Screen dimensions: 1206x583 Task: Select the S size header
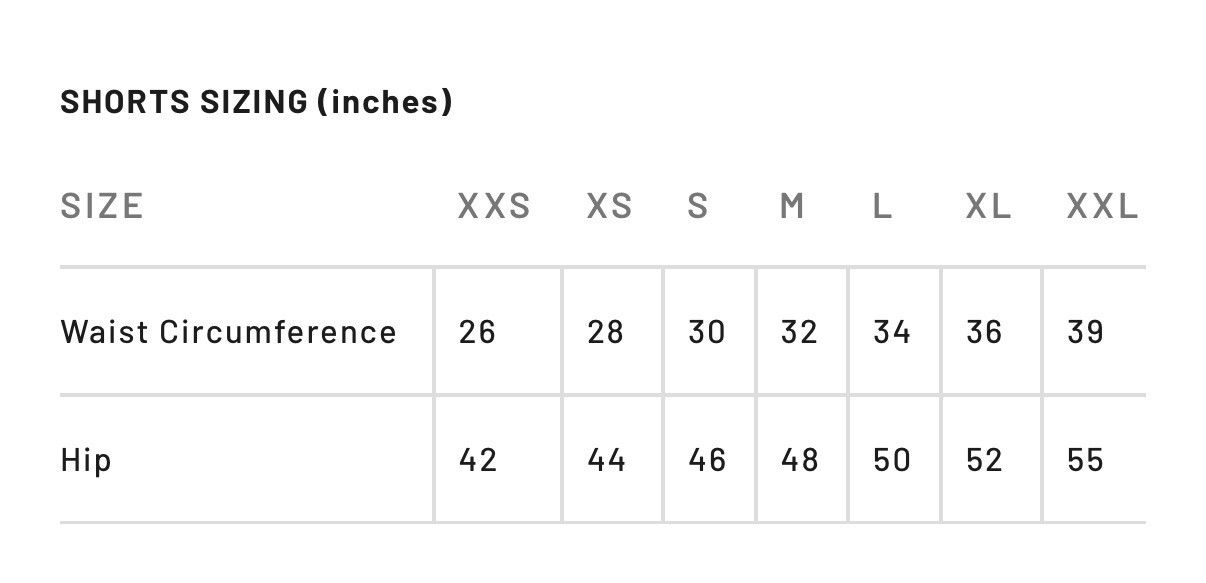coord(698,206)
